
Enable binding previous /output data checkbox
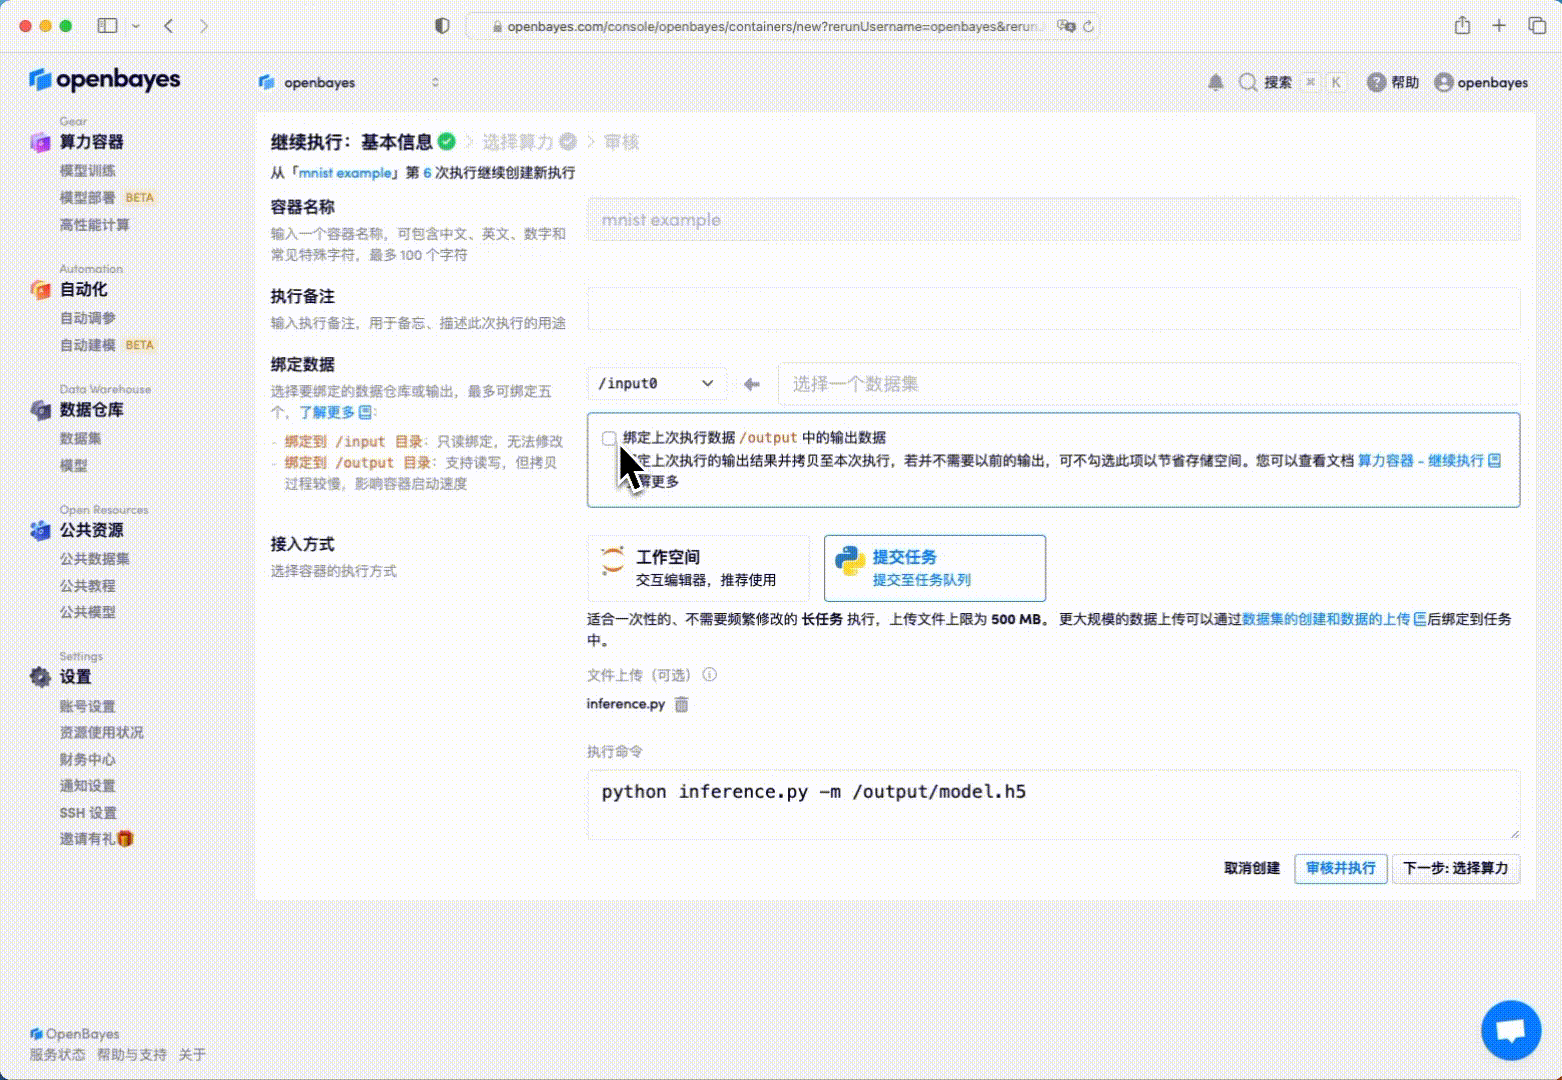609,438
